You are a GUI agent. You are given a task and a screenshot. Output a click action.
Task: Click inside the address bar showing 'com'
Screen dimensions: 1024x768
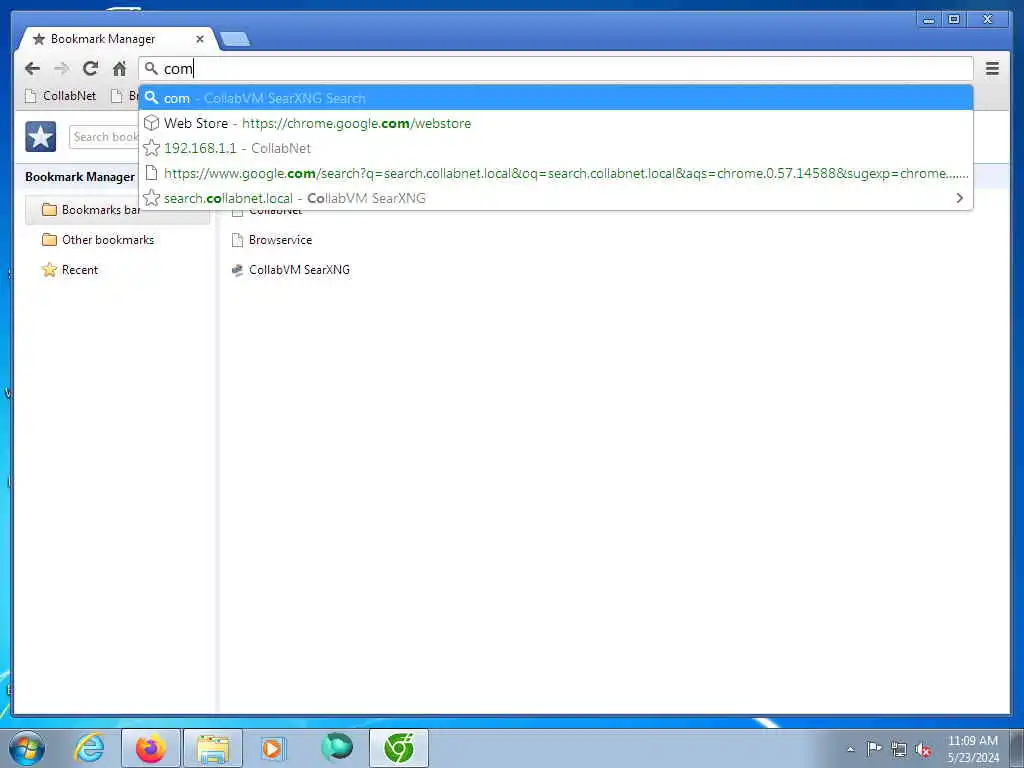[555, 69]
